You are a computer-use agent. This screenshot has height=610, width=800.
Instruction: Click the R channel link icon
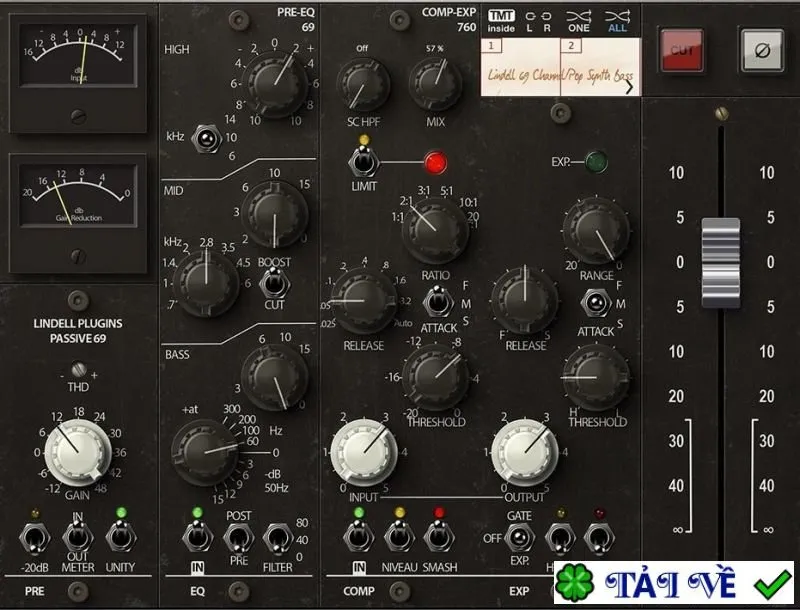coord(546,22)
